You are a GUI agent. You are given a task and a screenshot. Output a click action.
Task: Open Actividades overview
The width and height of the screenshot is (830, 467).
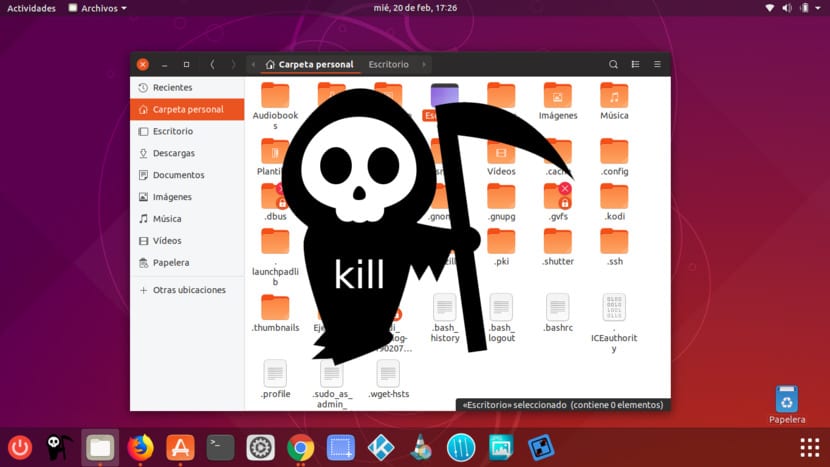(x=31, y=8)
